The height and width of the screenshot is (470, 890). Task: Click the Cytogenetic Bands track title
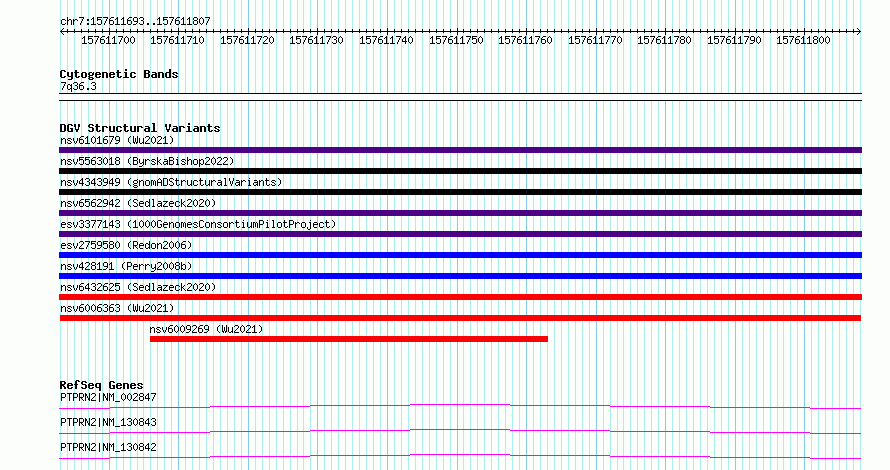click(119, 74)
